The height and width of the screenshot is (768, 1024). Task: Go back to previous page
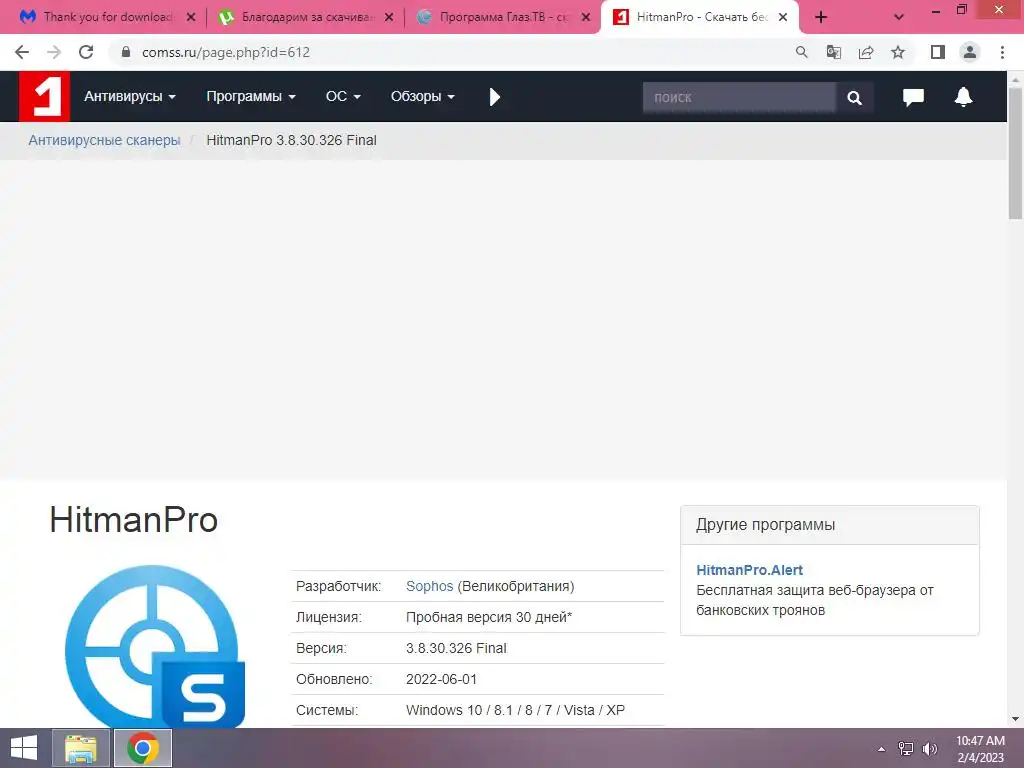click(x=22, y=52)
